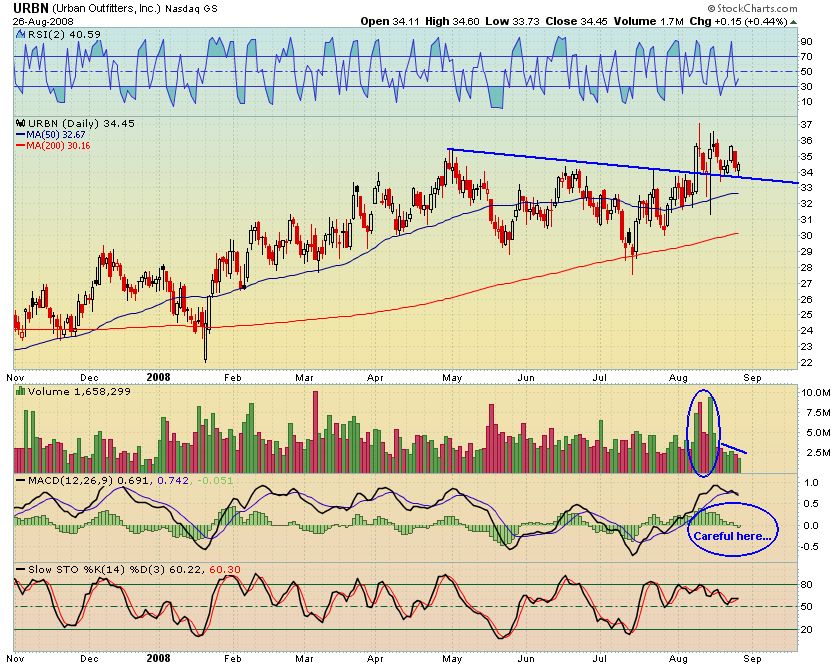Click the 80 level on the Slow STO axis
This screenshot has width=837, height=665.
tap(806, 584)
